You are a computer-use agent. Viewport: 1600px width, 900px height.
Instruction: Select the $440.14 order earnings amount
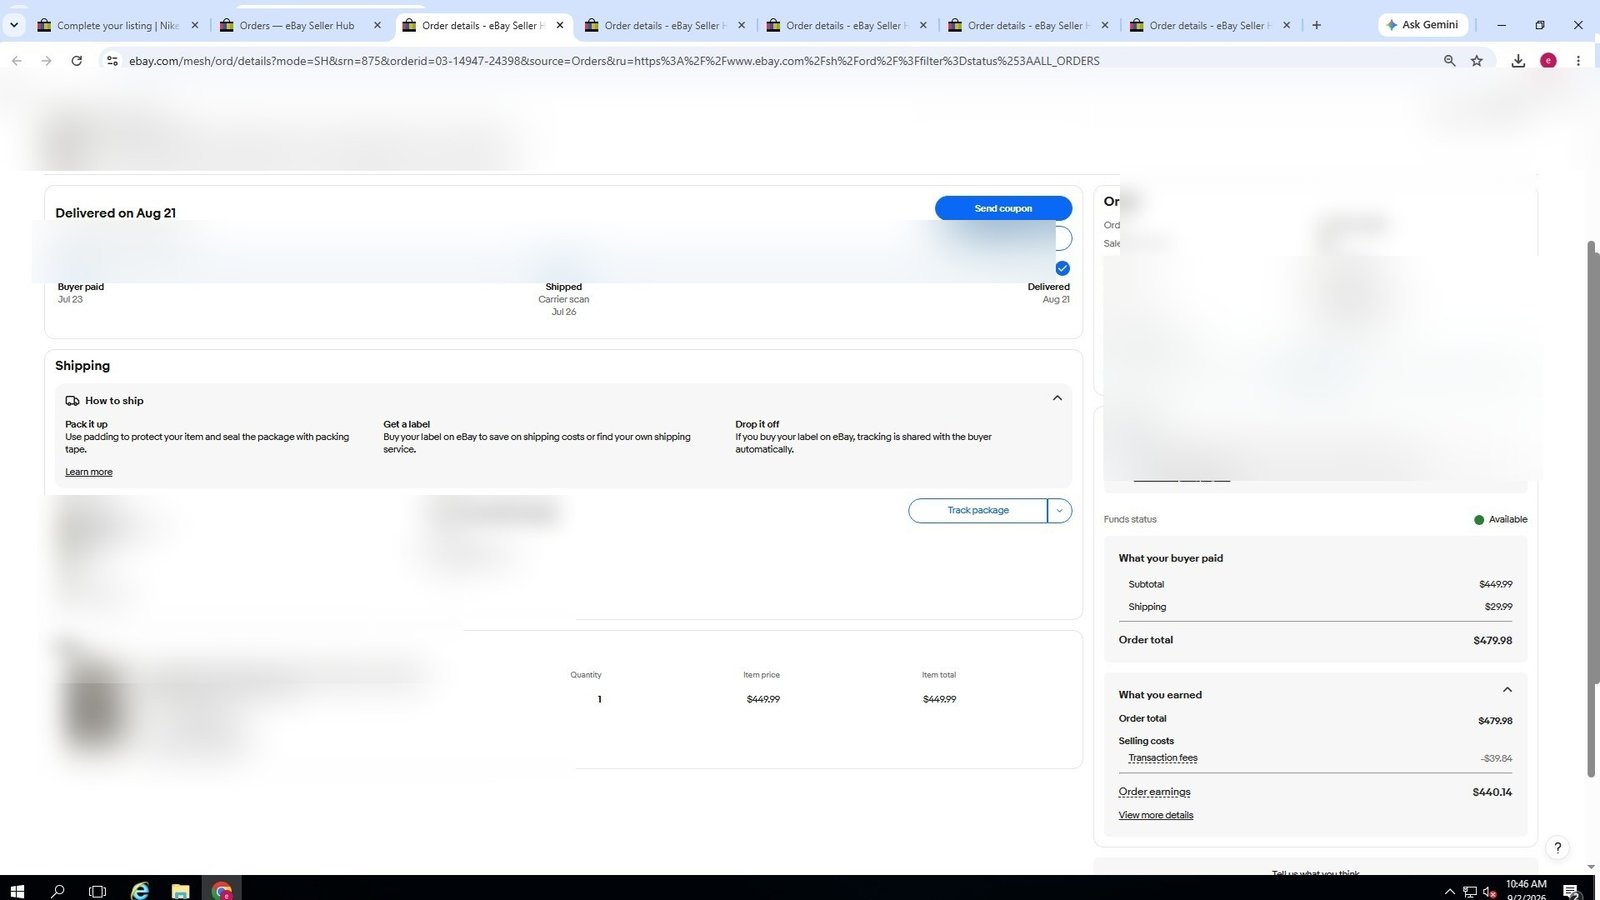point(1492,792)
